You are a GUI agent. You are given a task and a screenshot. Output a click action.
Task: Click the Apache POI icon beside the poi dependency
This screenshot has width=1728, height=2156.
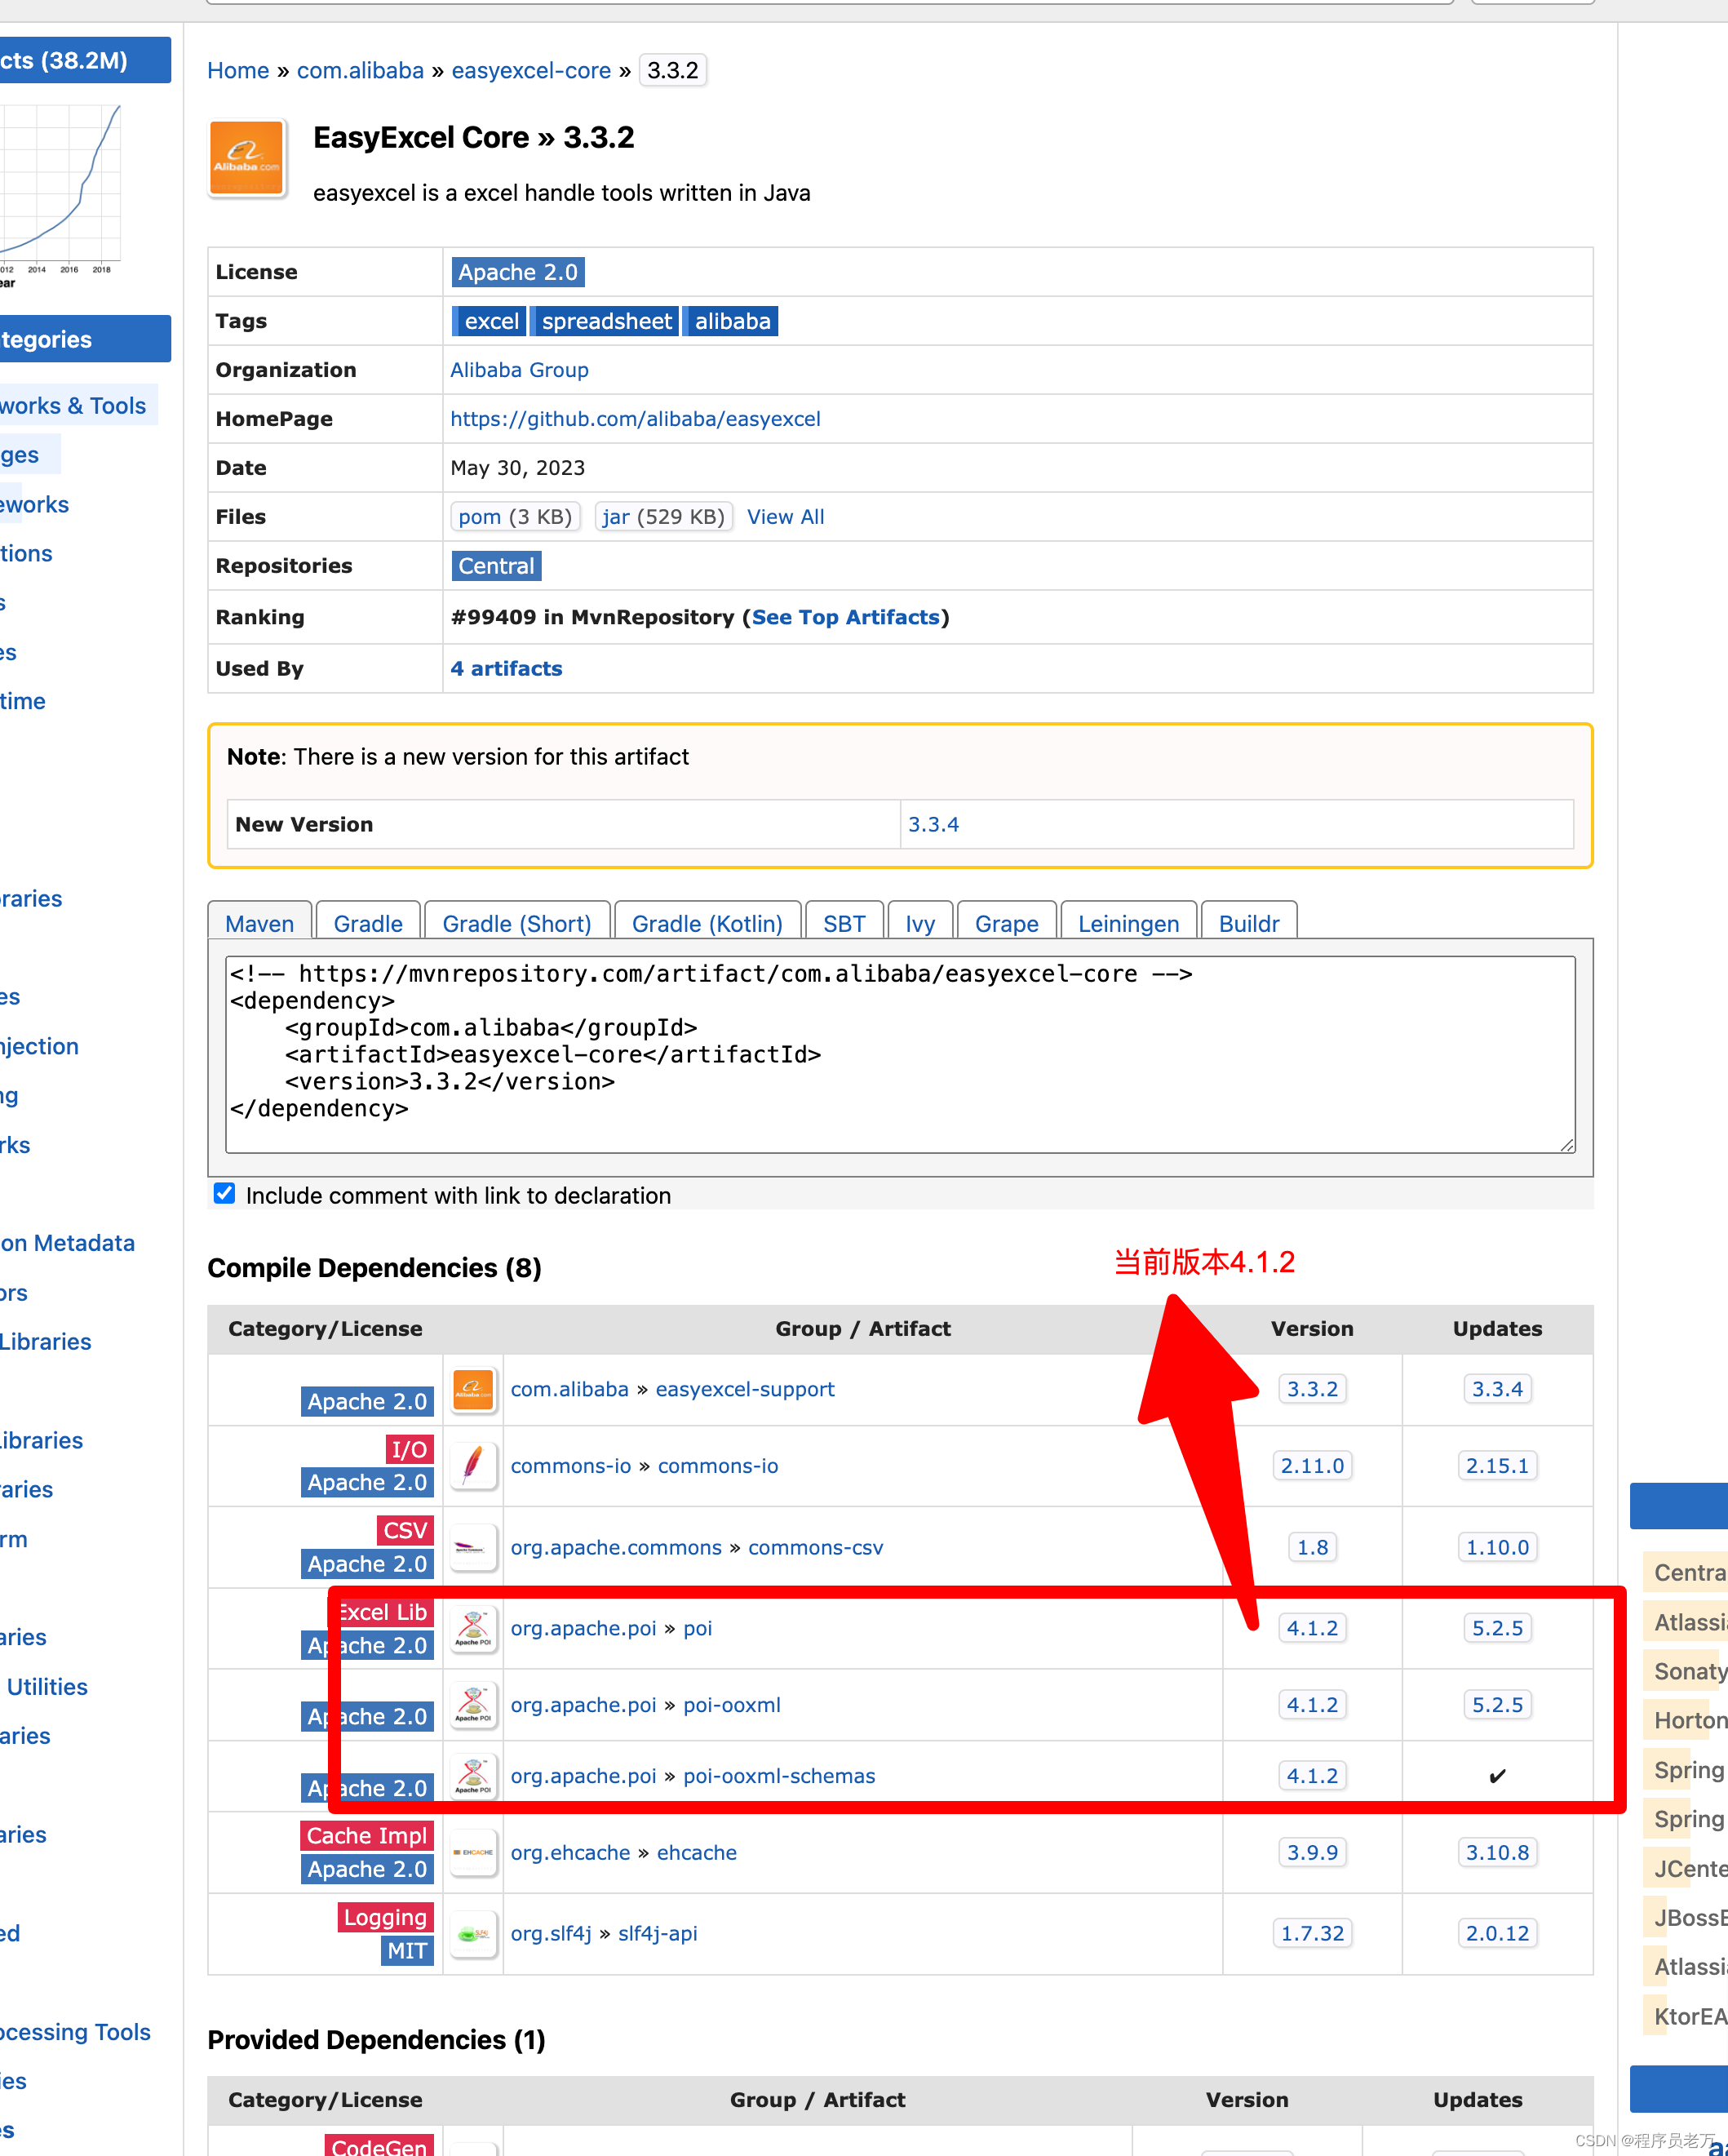click(x=473, y=1628)
